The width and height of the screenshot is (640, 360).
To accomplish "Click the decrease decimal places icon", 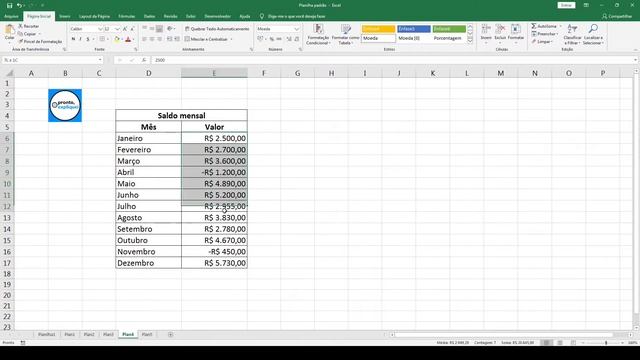I will pyautogui.click(x=296, y=39).
